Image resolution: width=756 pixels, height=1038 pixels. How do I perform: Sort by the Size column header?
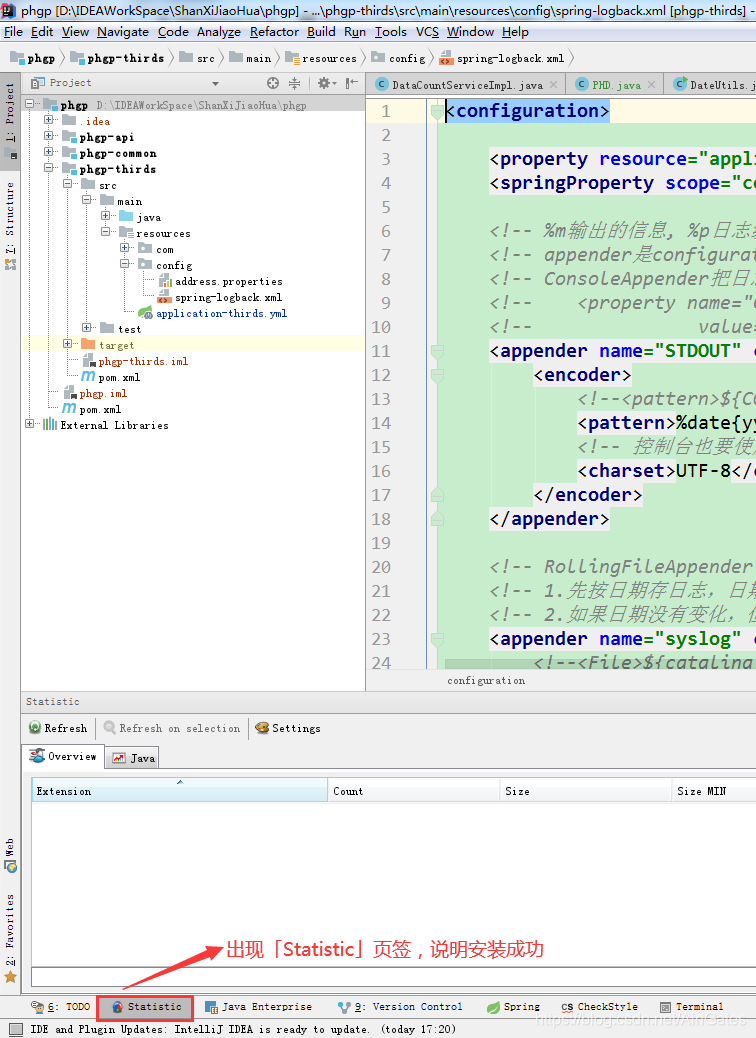tap(585, 791)
